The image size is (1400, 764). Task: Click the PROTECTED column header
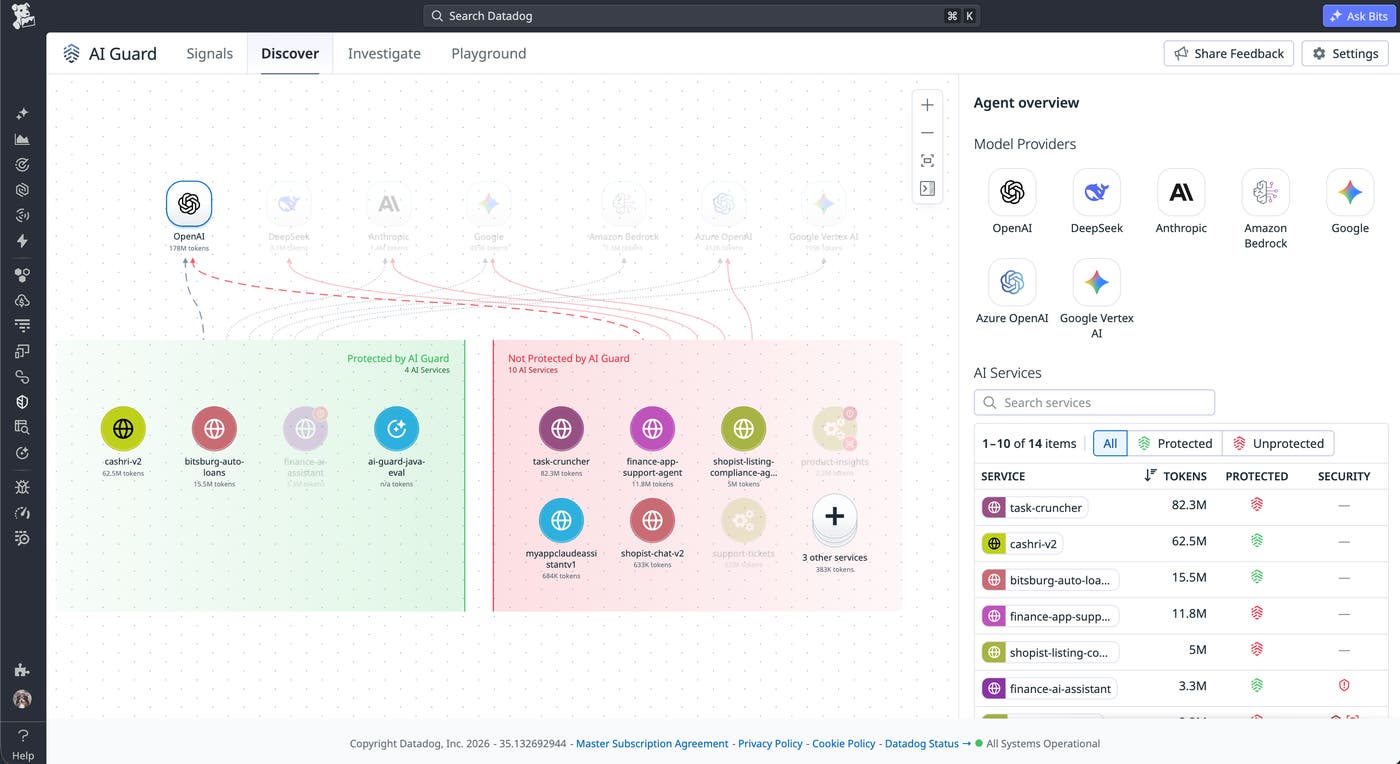click(1257, 476)
